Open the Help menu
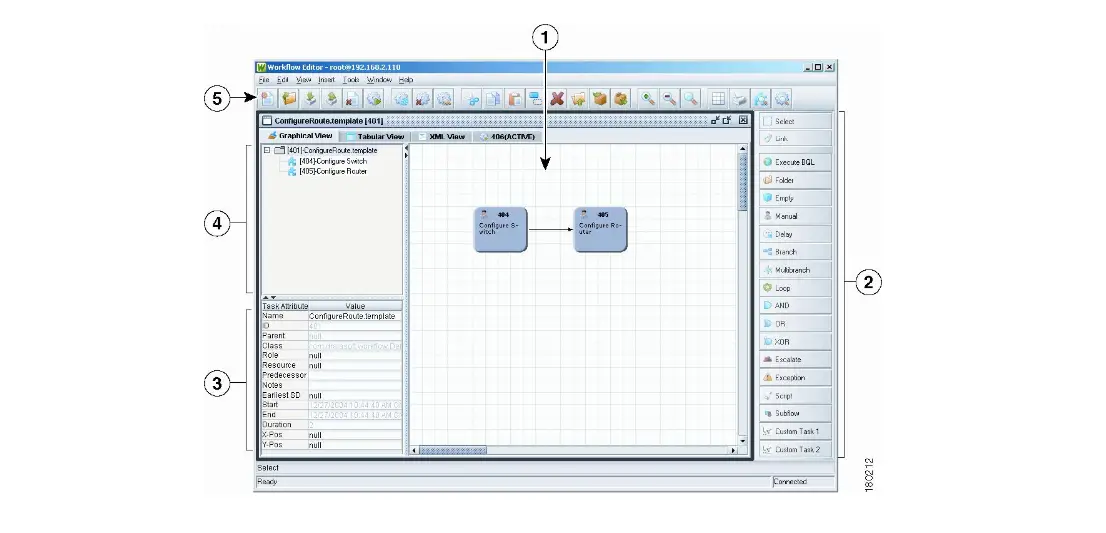Image resolution: width=1106 pixels, height=533 pixels. 406,80
